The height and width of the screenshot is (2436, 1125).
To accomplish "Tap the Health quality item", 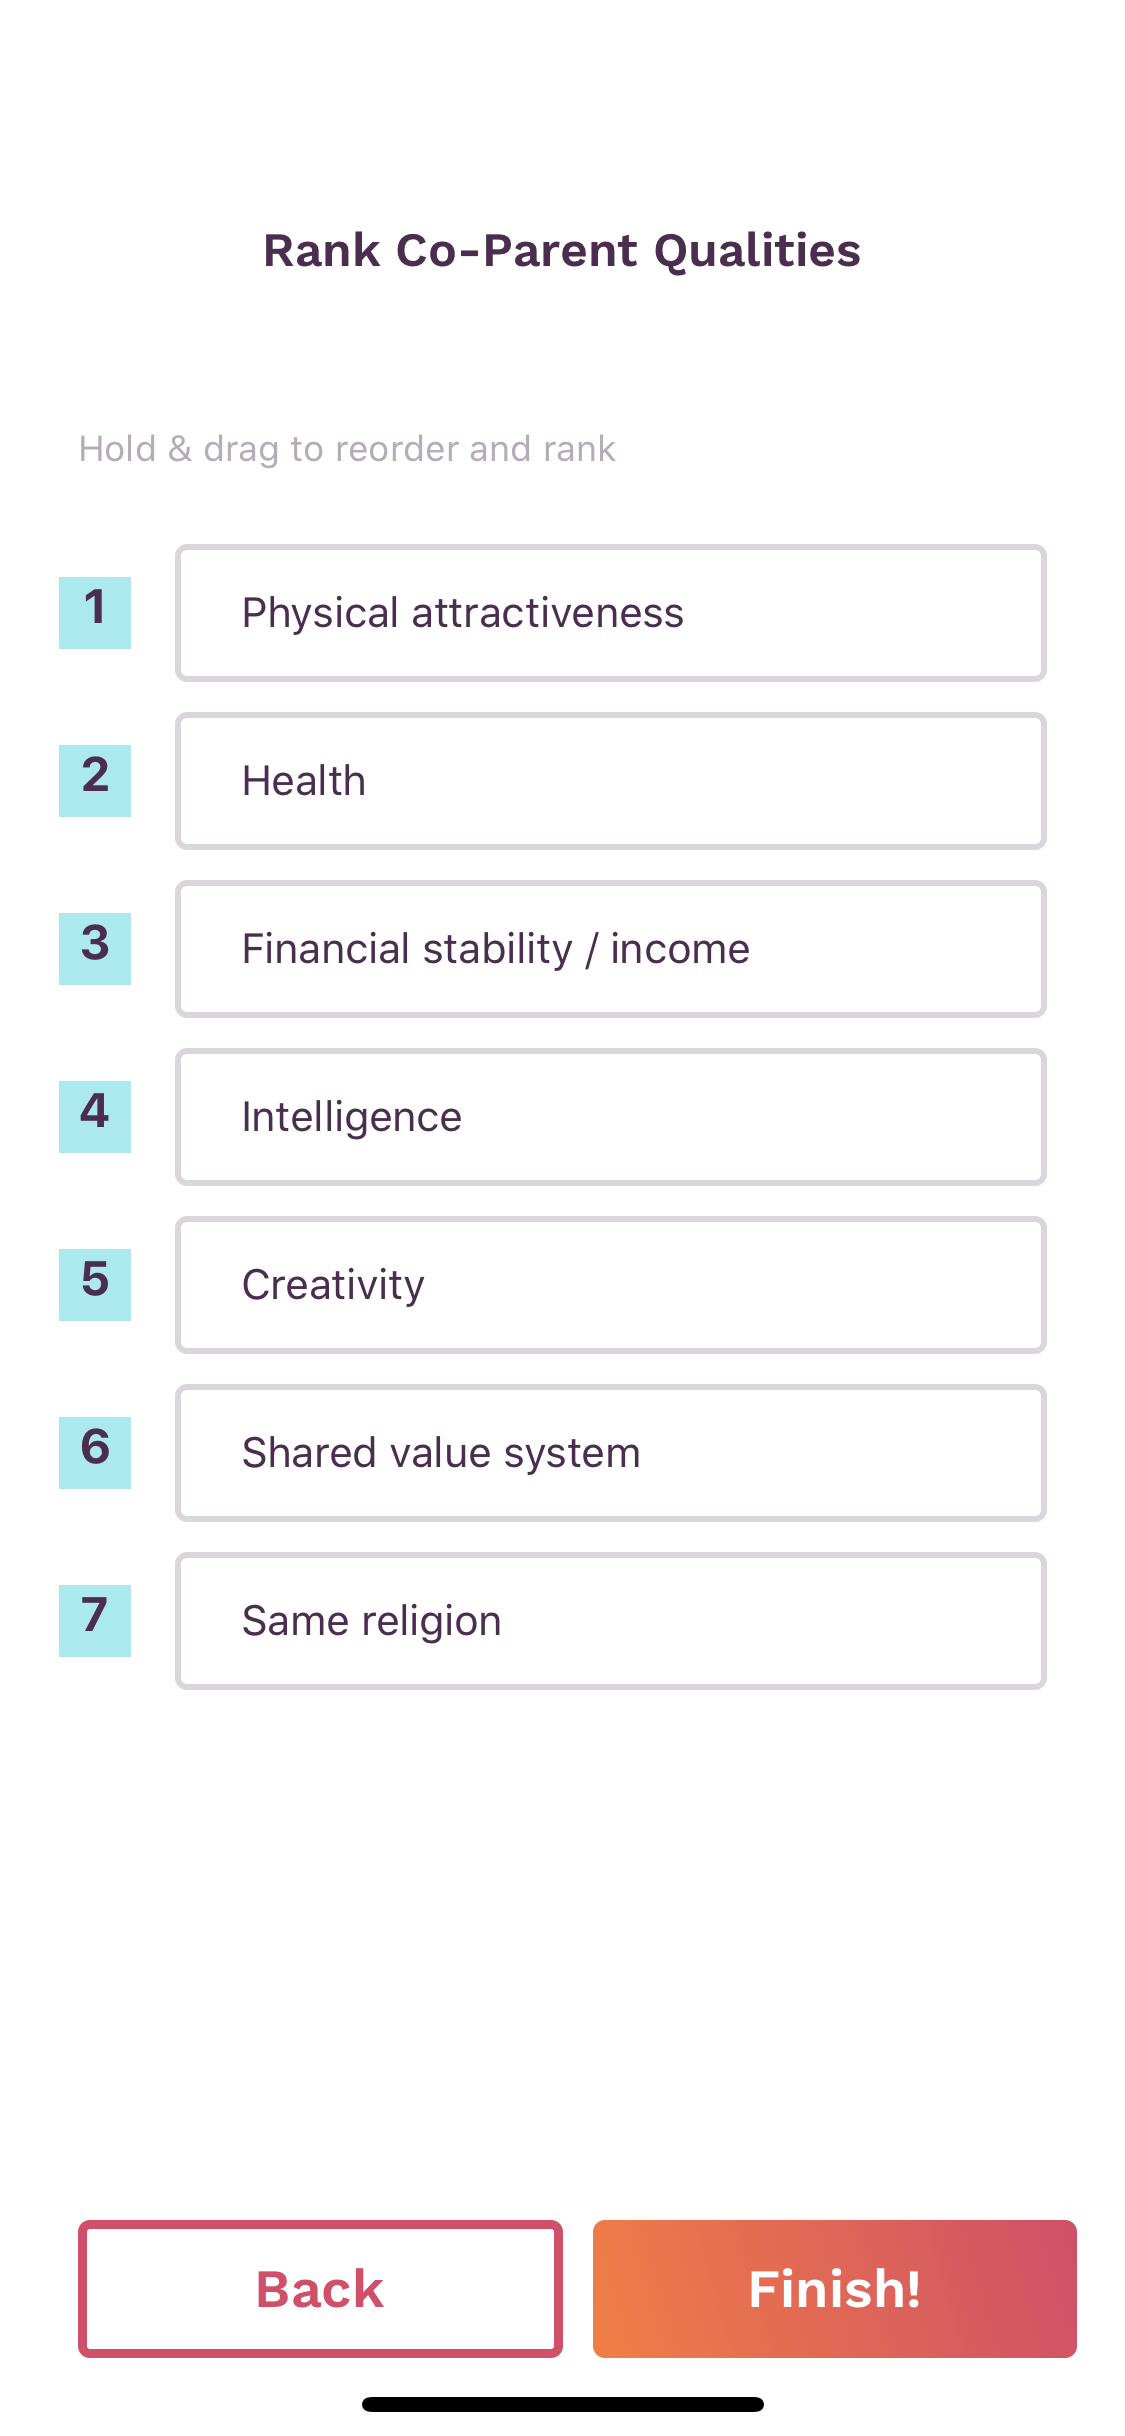I will click(611, 781).
